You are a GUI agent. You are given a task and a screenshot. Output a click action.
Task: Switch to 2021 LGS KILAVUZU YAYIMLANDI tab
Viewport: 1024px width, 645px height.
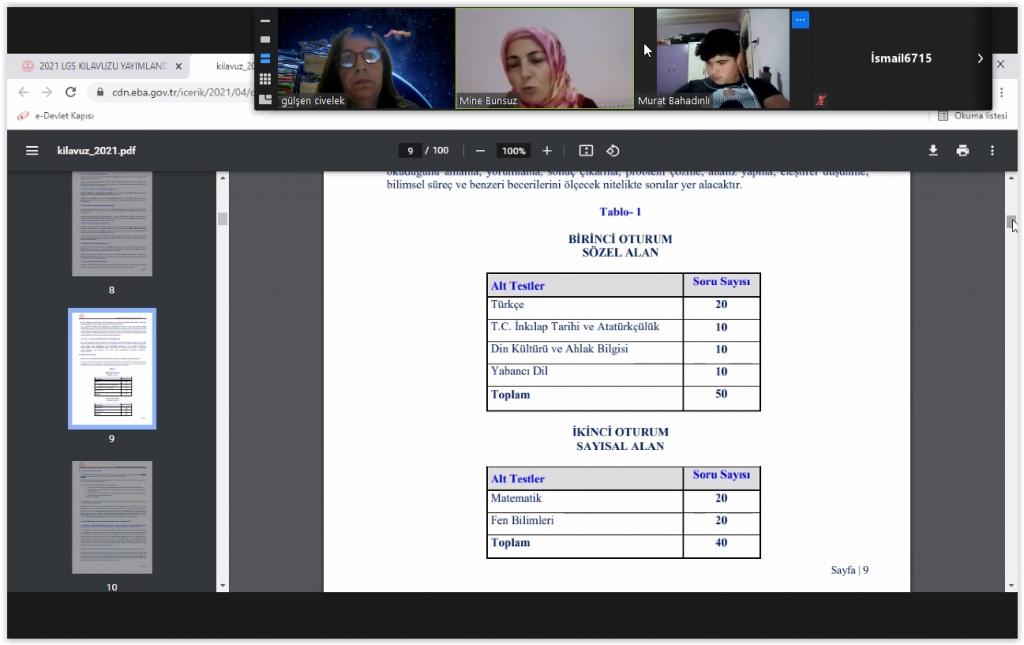coord(100,66)
